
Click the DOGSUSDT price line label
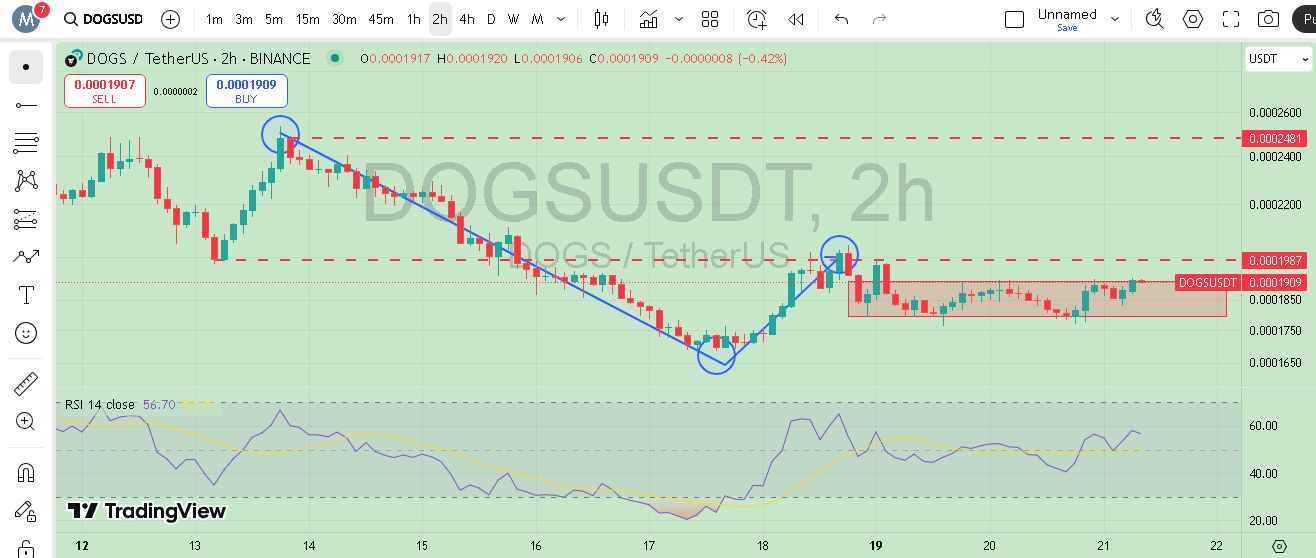[x=1208, y=282]
